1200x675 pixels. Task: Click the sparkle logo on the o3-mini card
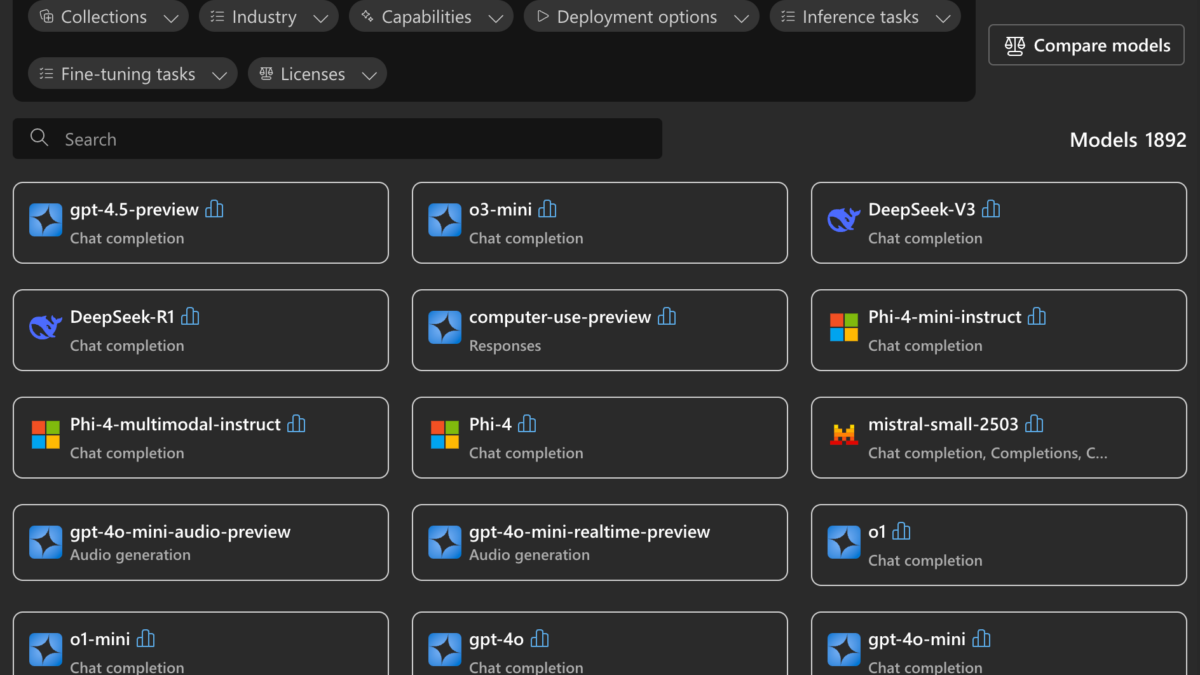tap(445, 220)
